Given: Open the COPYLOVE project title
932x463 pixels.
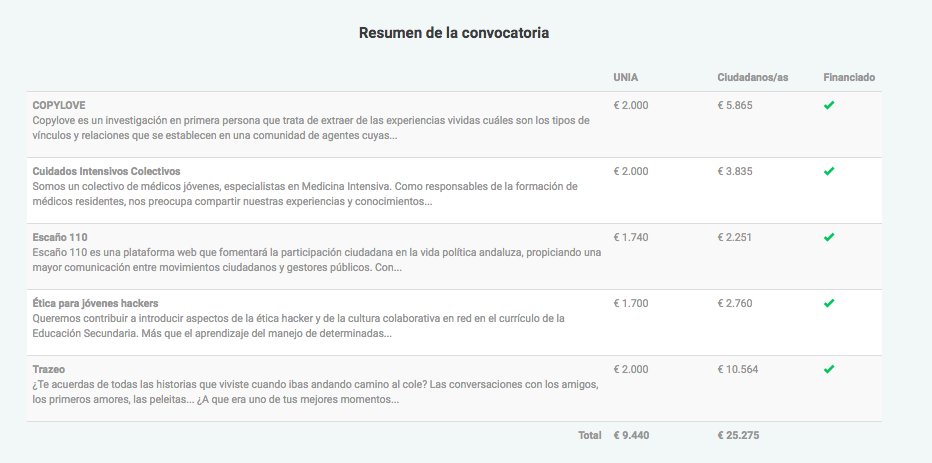Looking at the screenshot, I should point(59,105).
